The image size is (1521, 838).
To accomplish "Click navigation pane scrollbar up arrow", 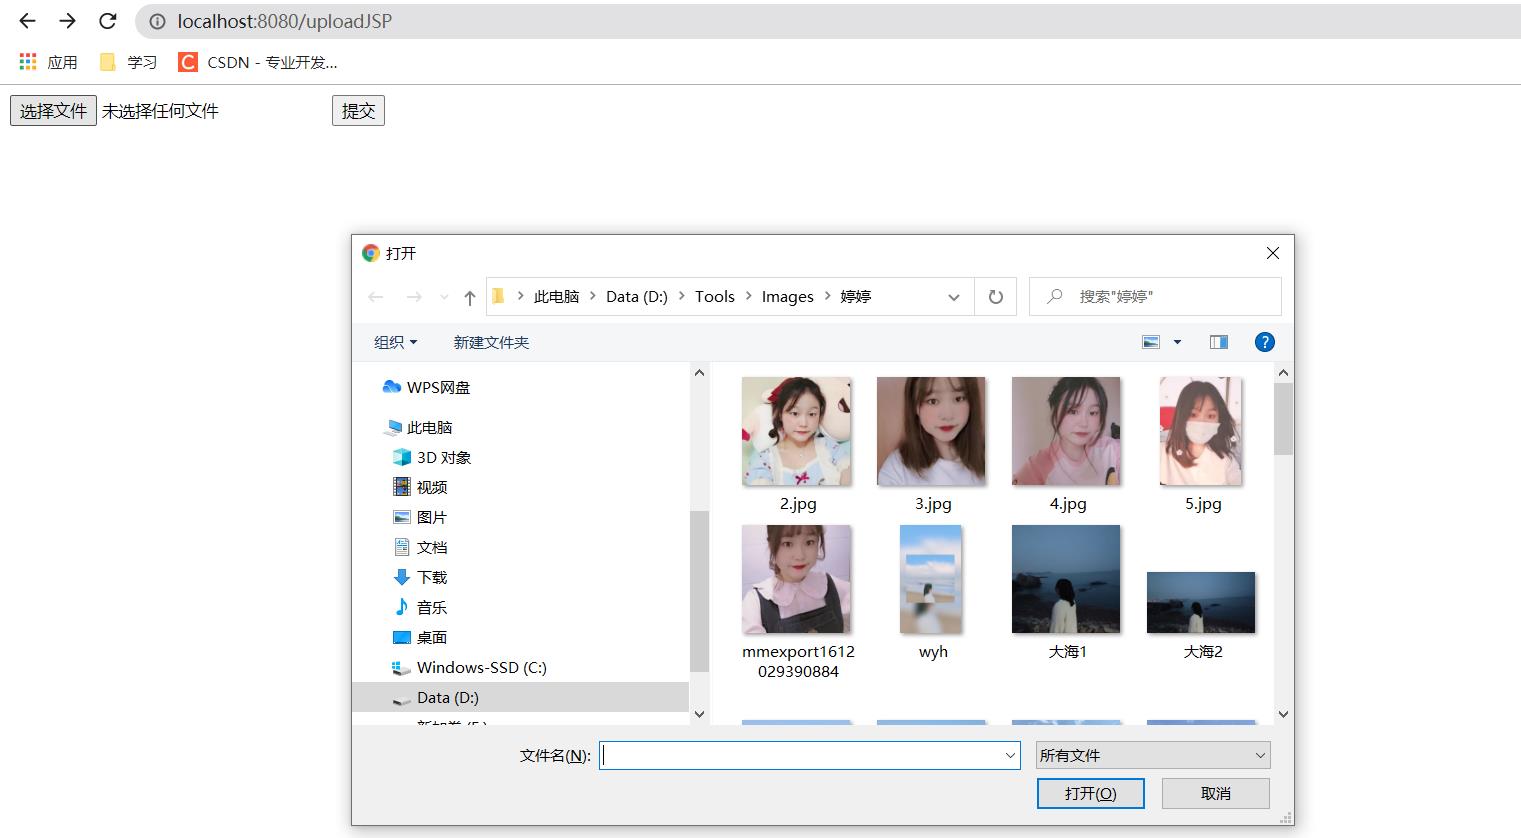I will click(x=699, y=372).
